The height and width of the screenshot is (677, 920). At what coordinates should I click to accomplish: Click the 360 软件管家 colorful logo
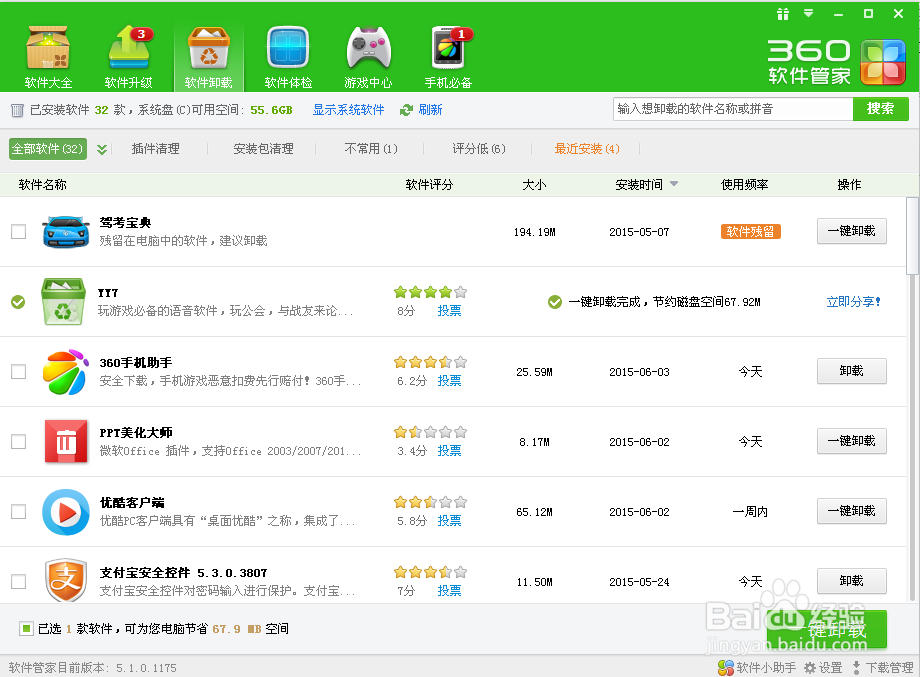point(883,62)
